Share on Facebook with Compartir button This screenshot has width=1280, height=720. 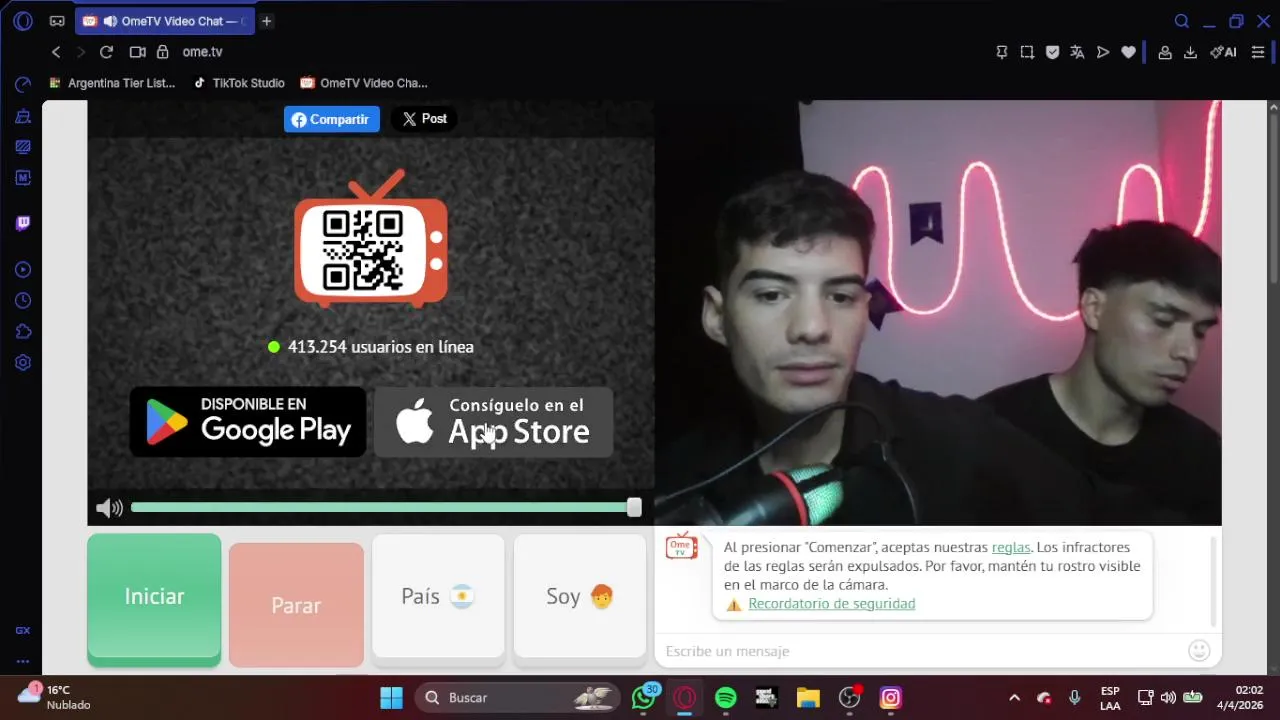pyautogui.click(x=332, y=119)
